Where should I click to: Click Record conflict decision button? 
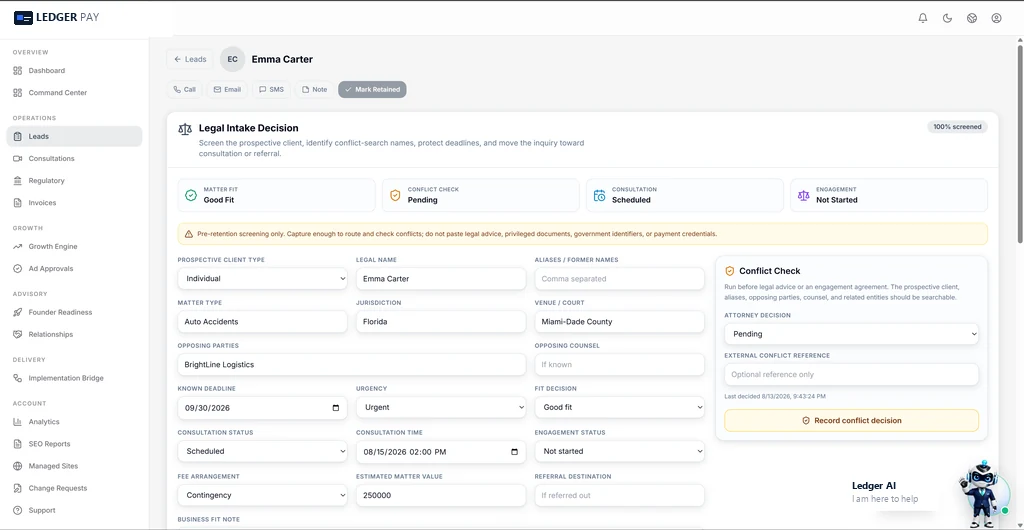tap(852, 420)
